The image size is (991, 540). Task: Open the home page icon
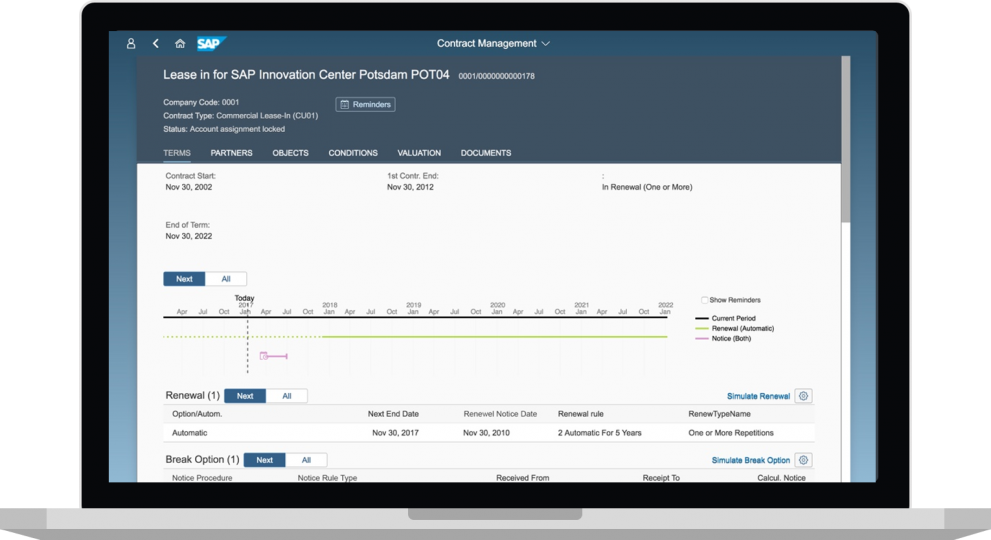tap(180, 44)
